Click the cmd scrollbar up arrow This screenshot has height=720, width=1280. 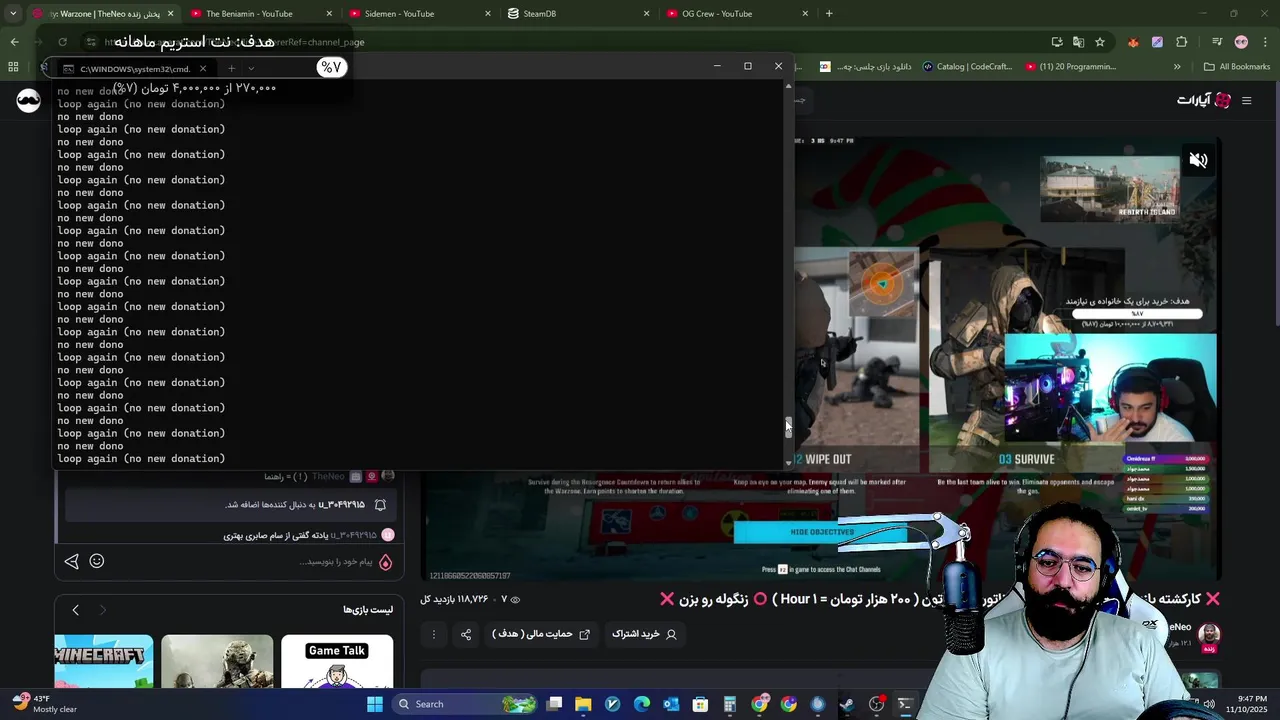788,87
